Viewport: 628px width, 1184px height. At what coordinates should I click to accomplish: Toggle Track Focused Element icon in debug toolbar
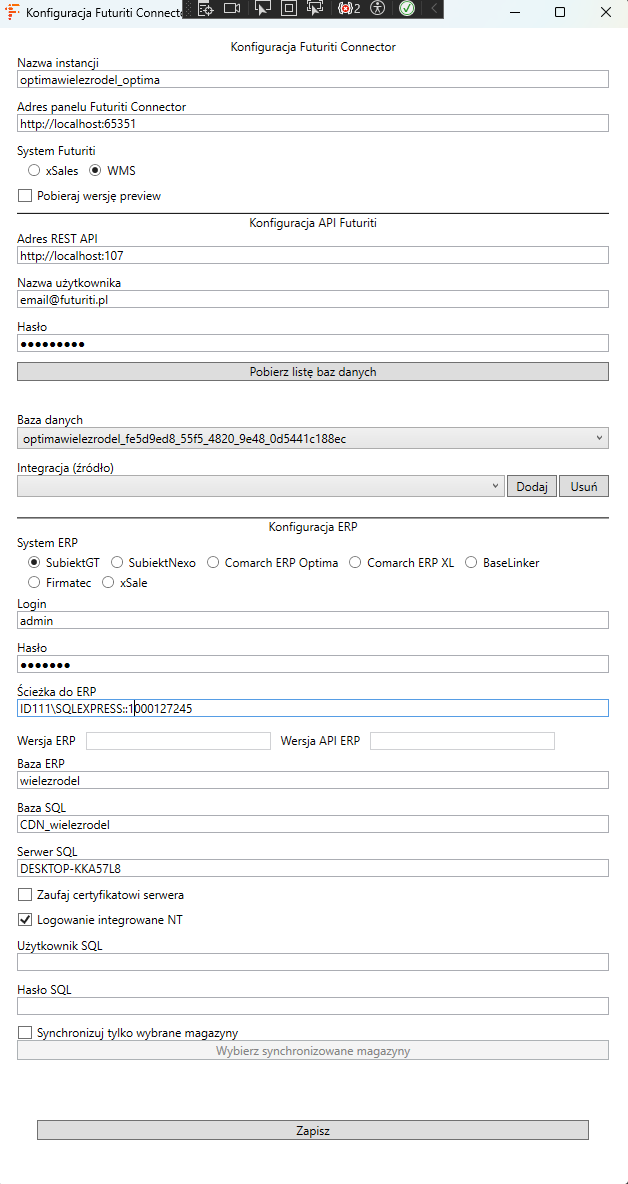[315, 8]
